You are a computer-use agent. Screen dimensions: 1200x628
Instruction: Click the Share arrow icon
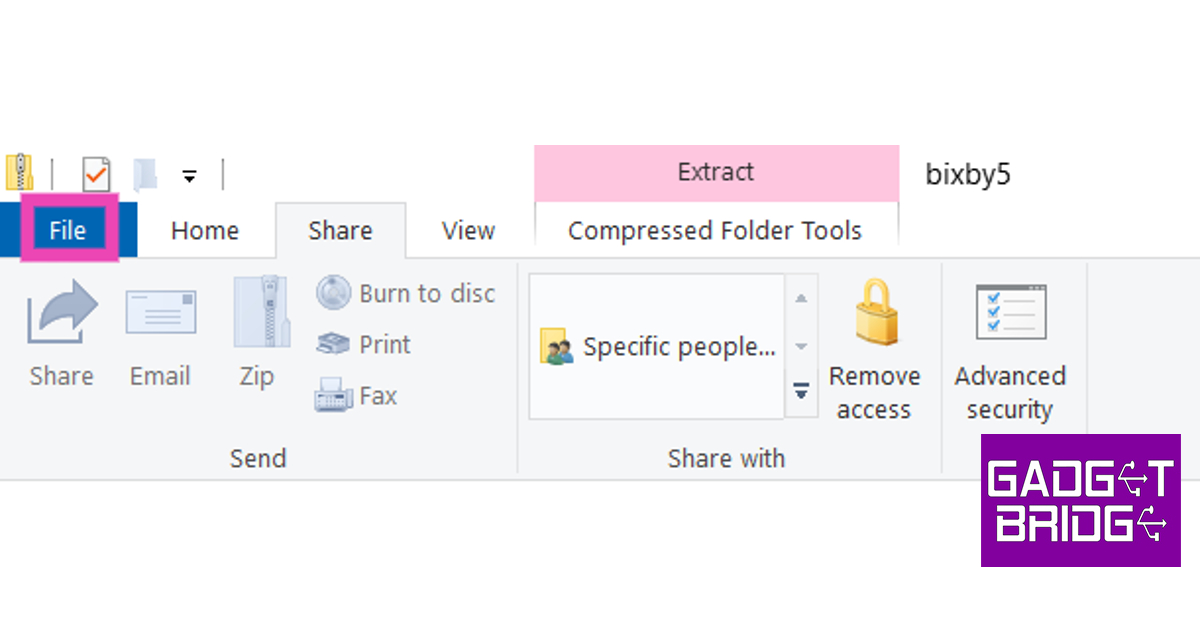coord(62,313)
